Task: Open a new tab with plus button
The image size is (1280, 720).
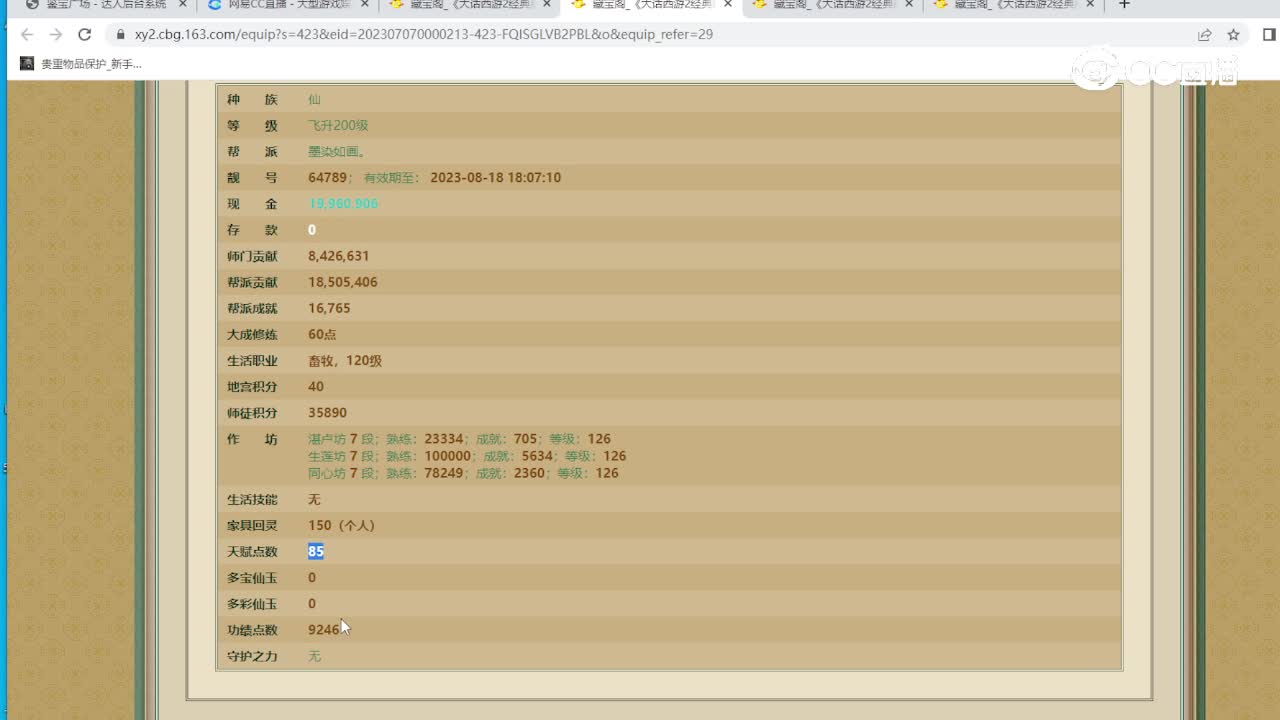Action: tap(1124, 5)
